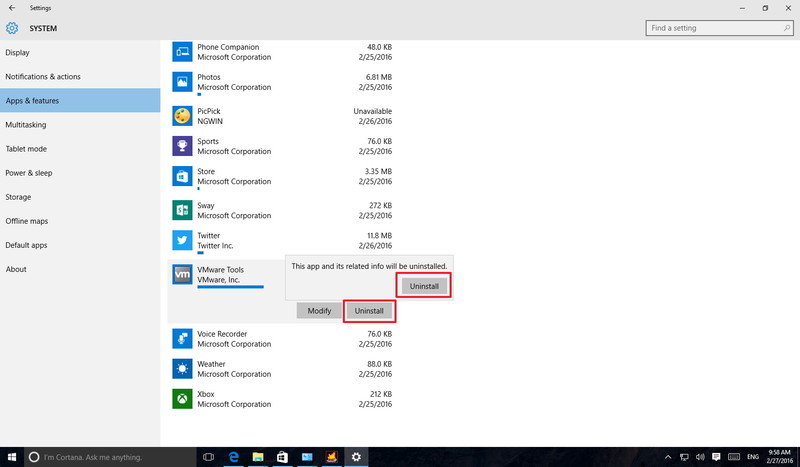Select the Voice Recorder microphone icon
Screen dimensions: 800x467
coord(182,339)
